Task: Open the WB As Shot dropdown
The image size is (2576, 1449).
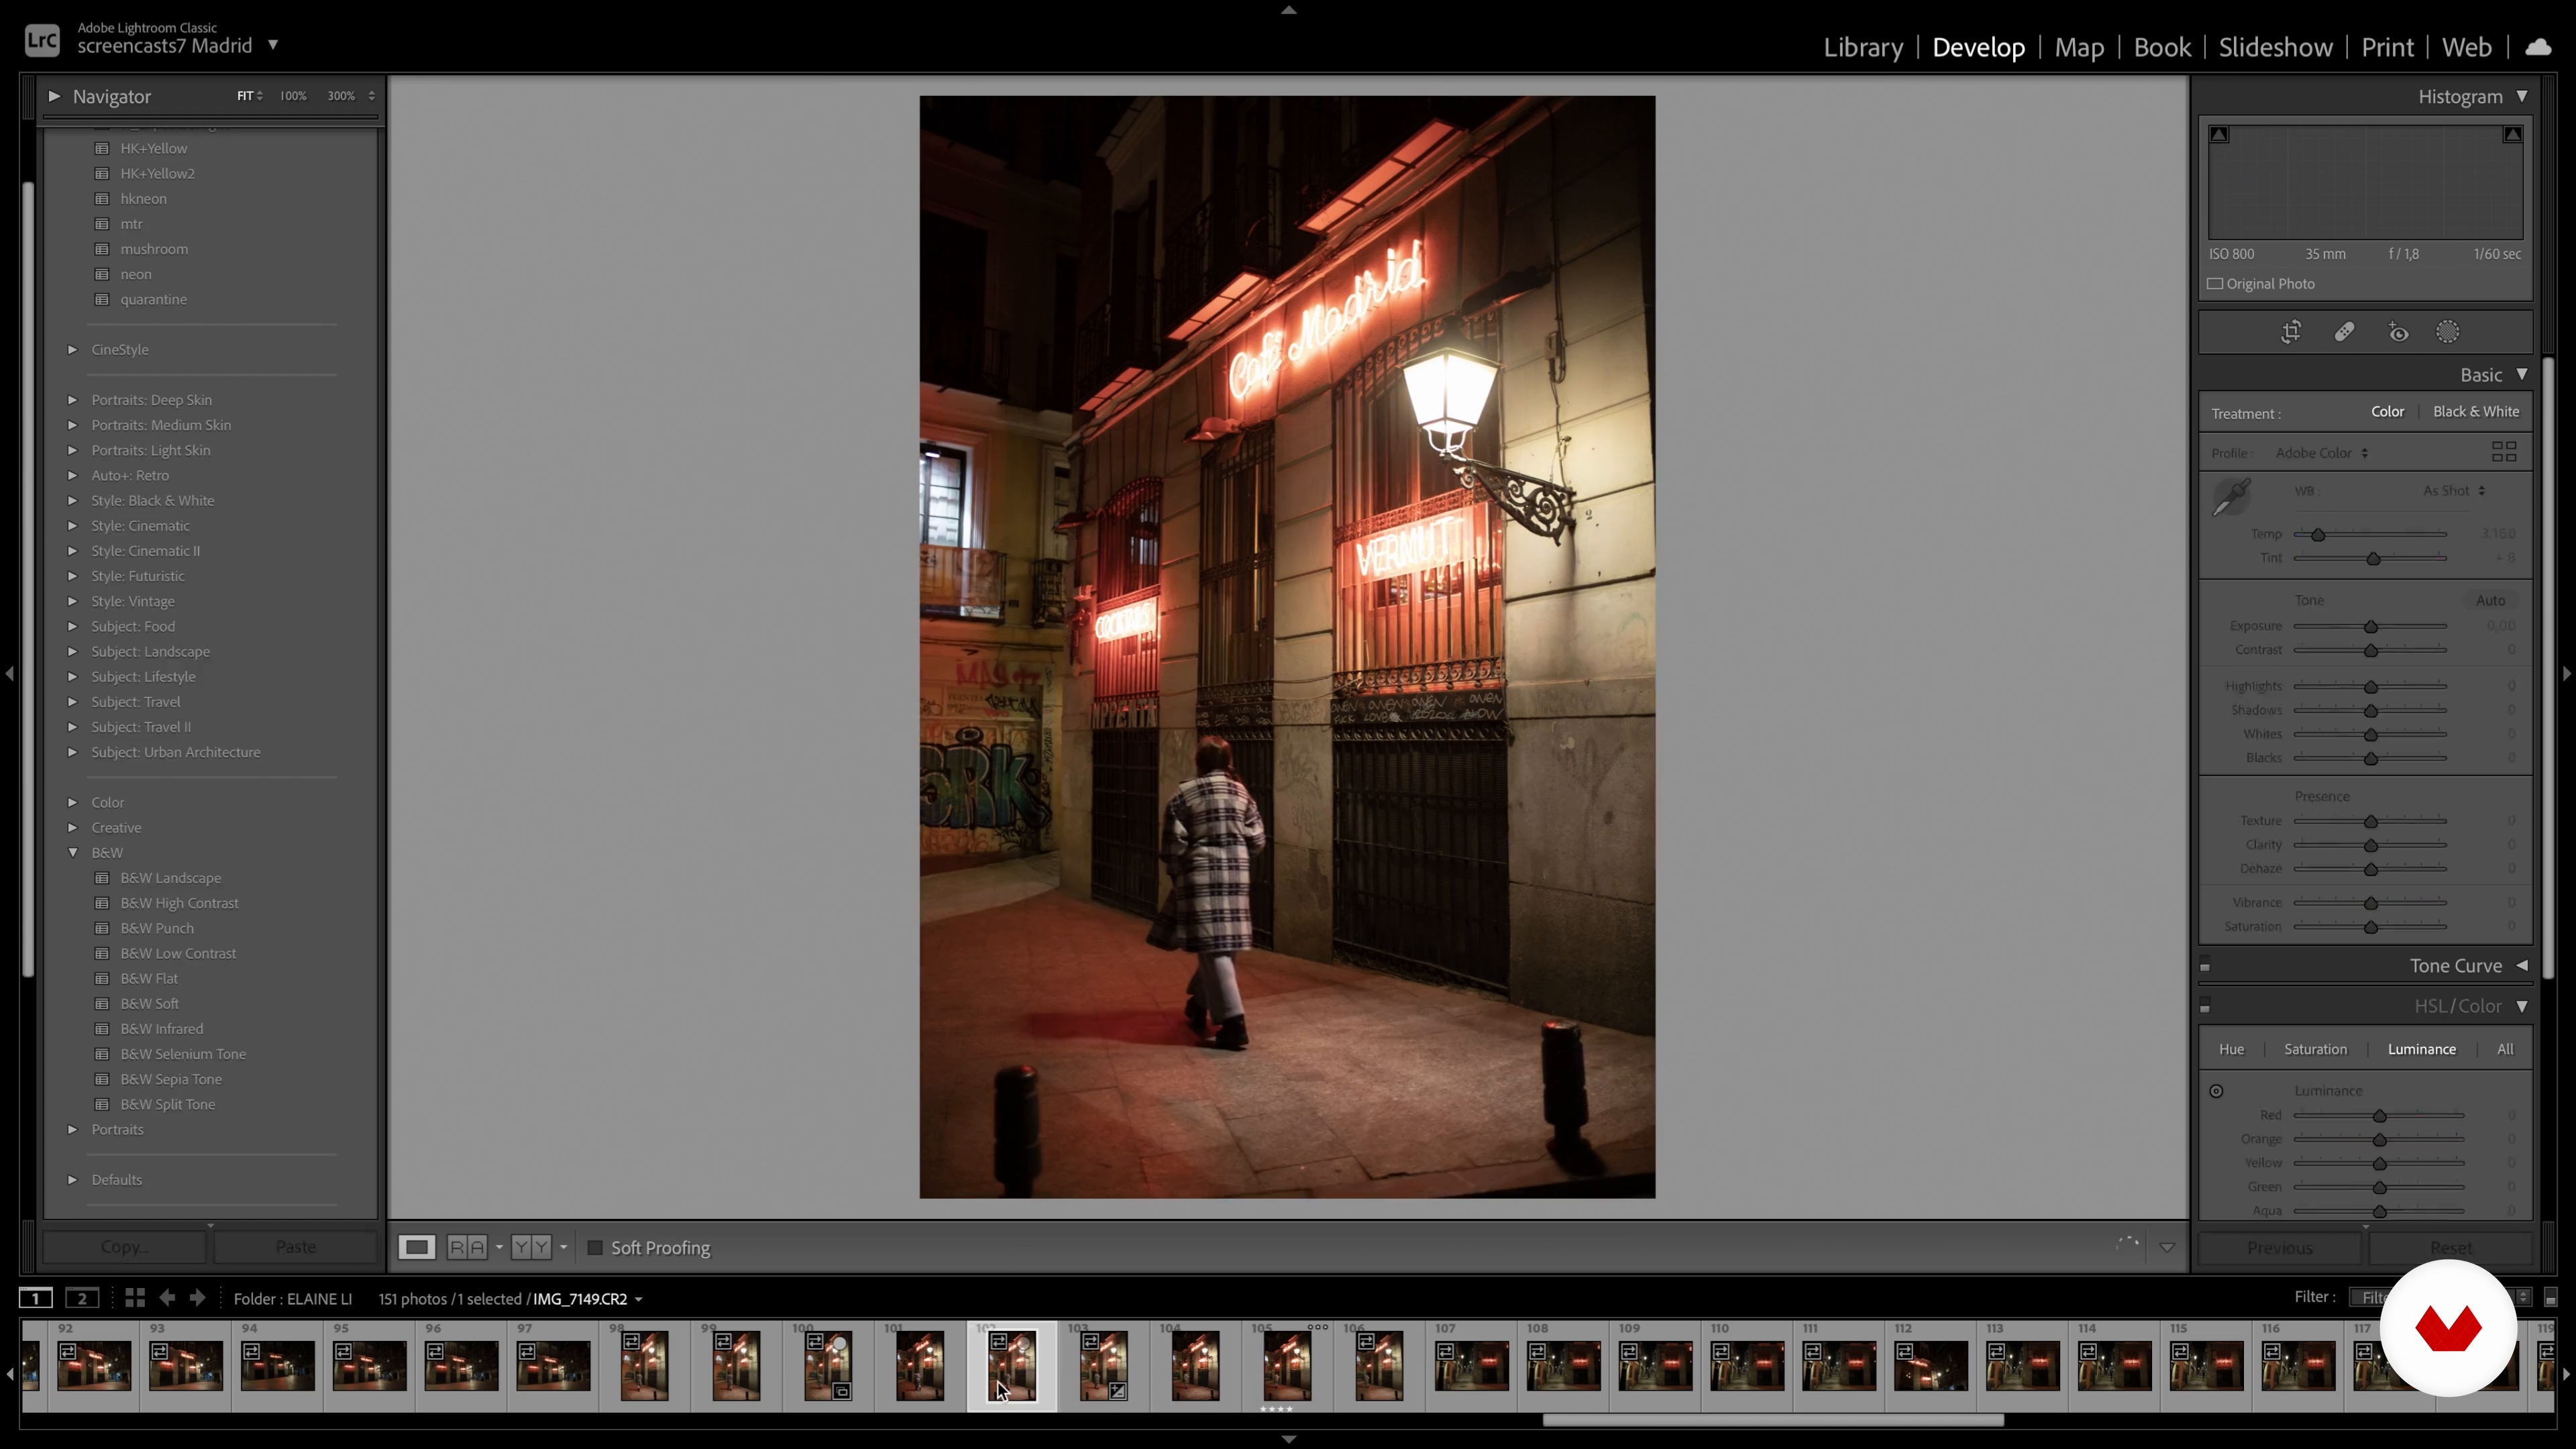Action: tap(2454, 491)
